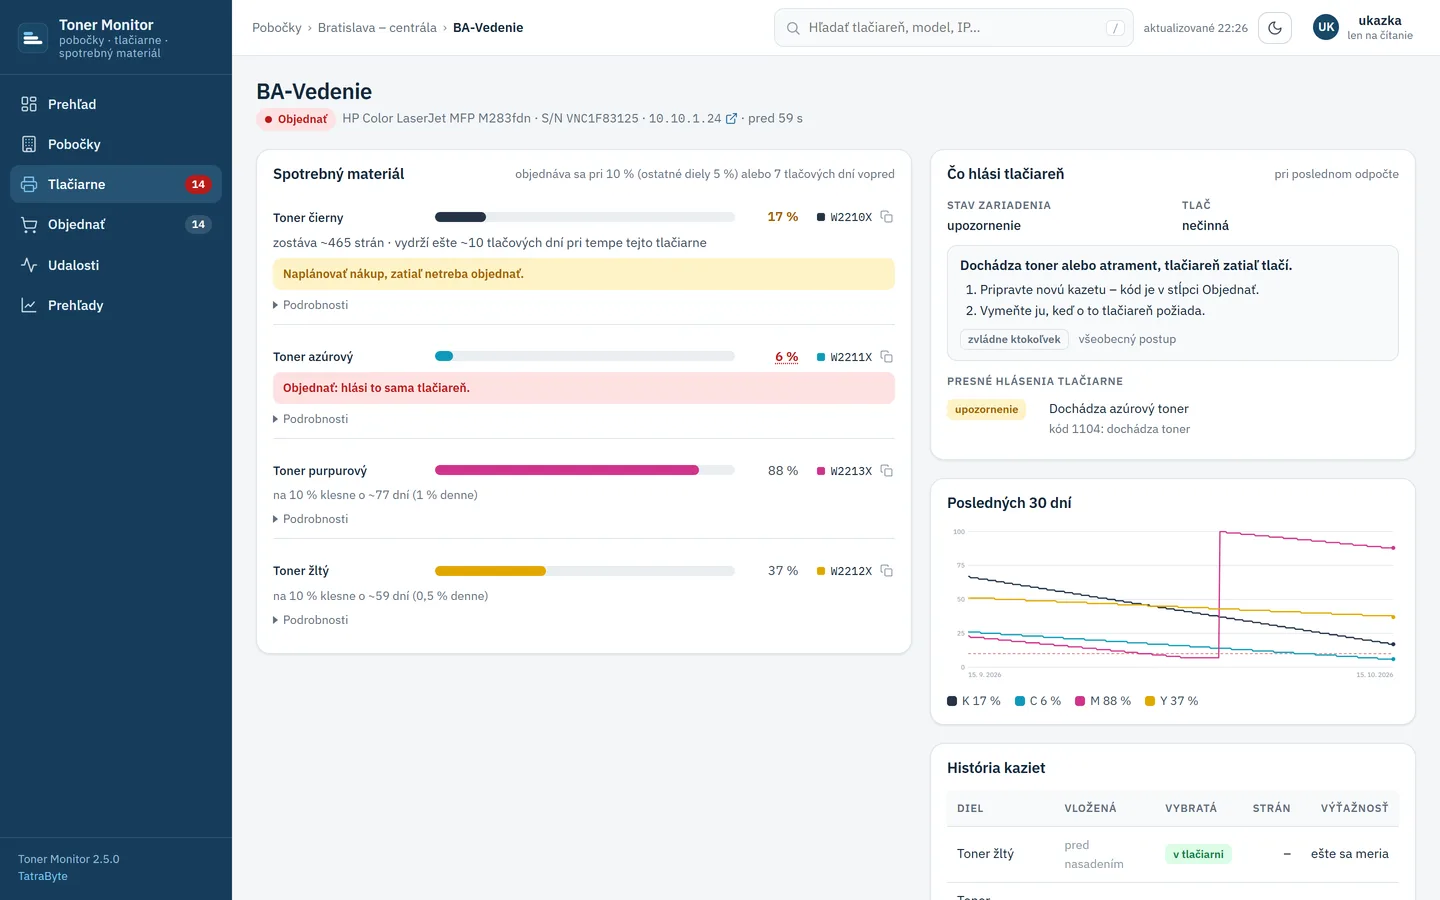Screen dimensions: 1440x900
Task: Open TatraByte link in footer
Action: click(43, 876)
